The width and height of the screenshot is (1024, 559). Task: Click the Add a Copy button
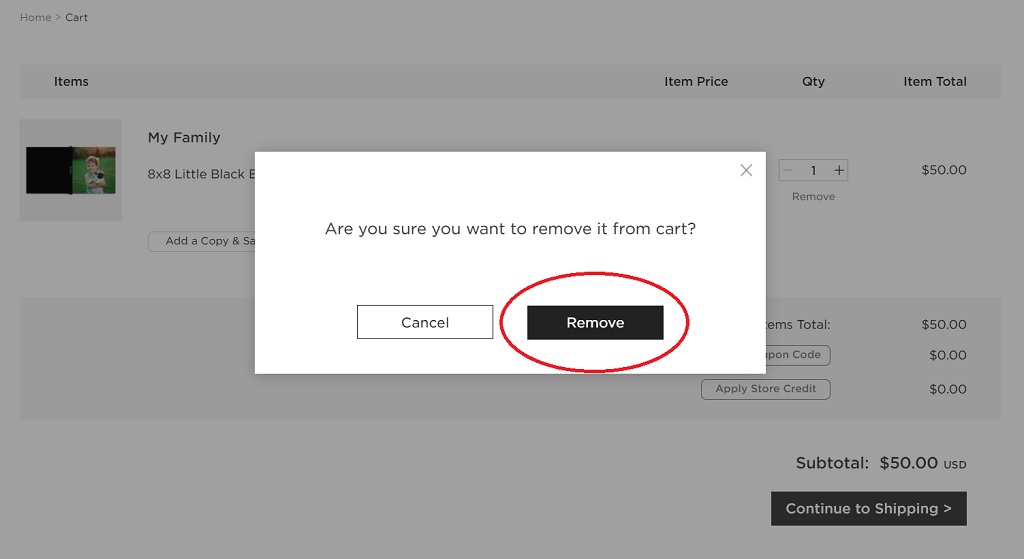(202, 241)
